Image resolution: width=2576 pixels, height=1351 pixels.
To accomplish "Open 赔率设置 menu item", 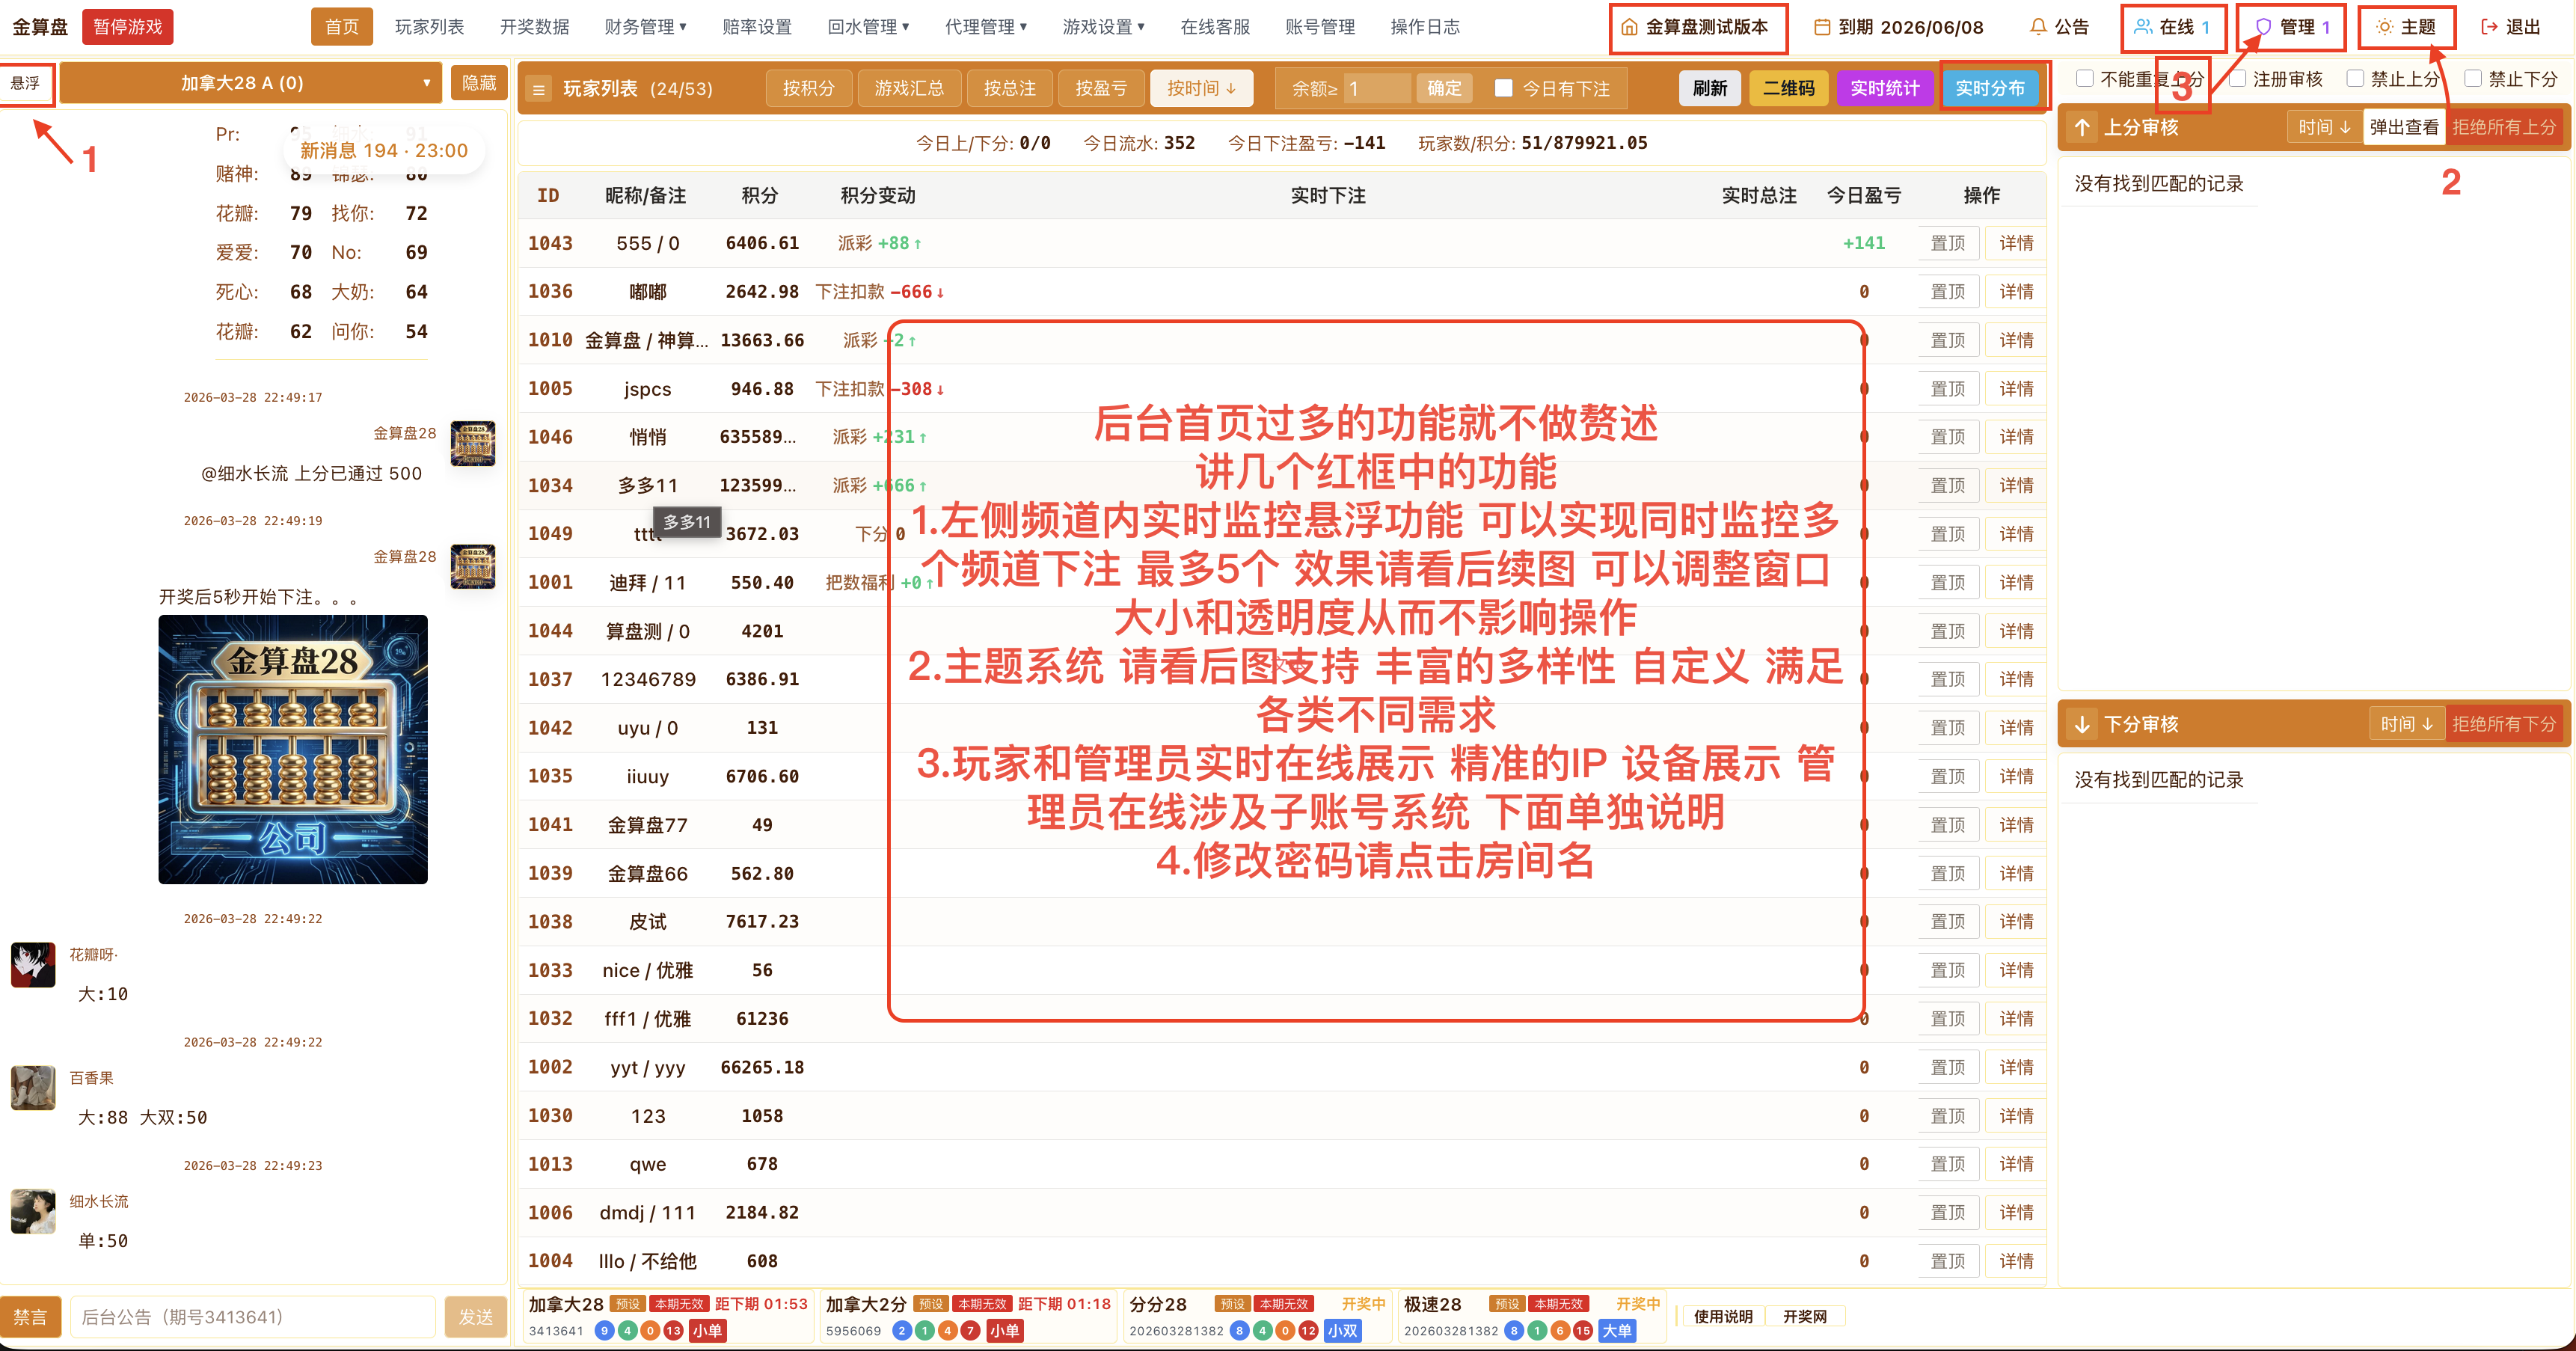I will coord(757,27).
